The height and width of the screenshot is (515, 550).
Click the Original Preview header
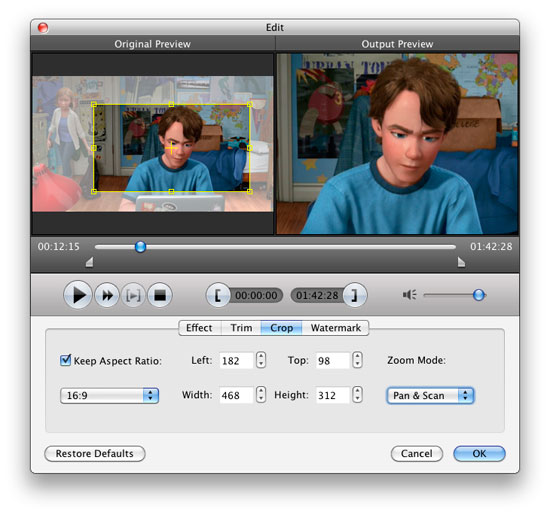153,44
